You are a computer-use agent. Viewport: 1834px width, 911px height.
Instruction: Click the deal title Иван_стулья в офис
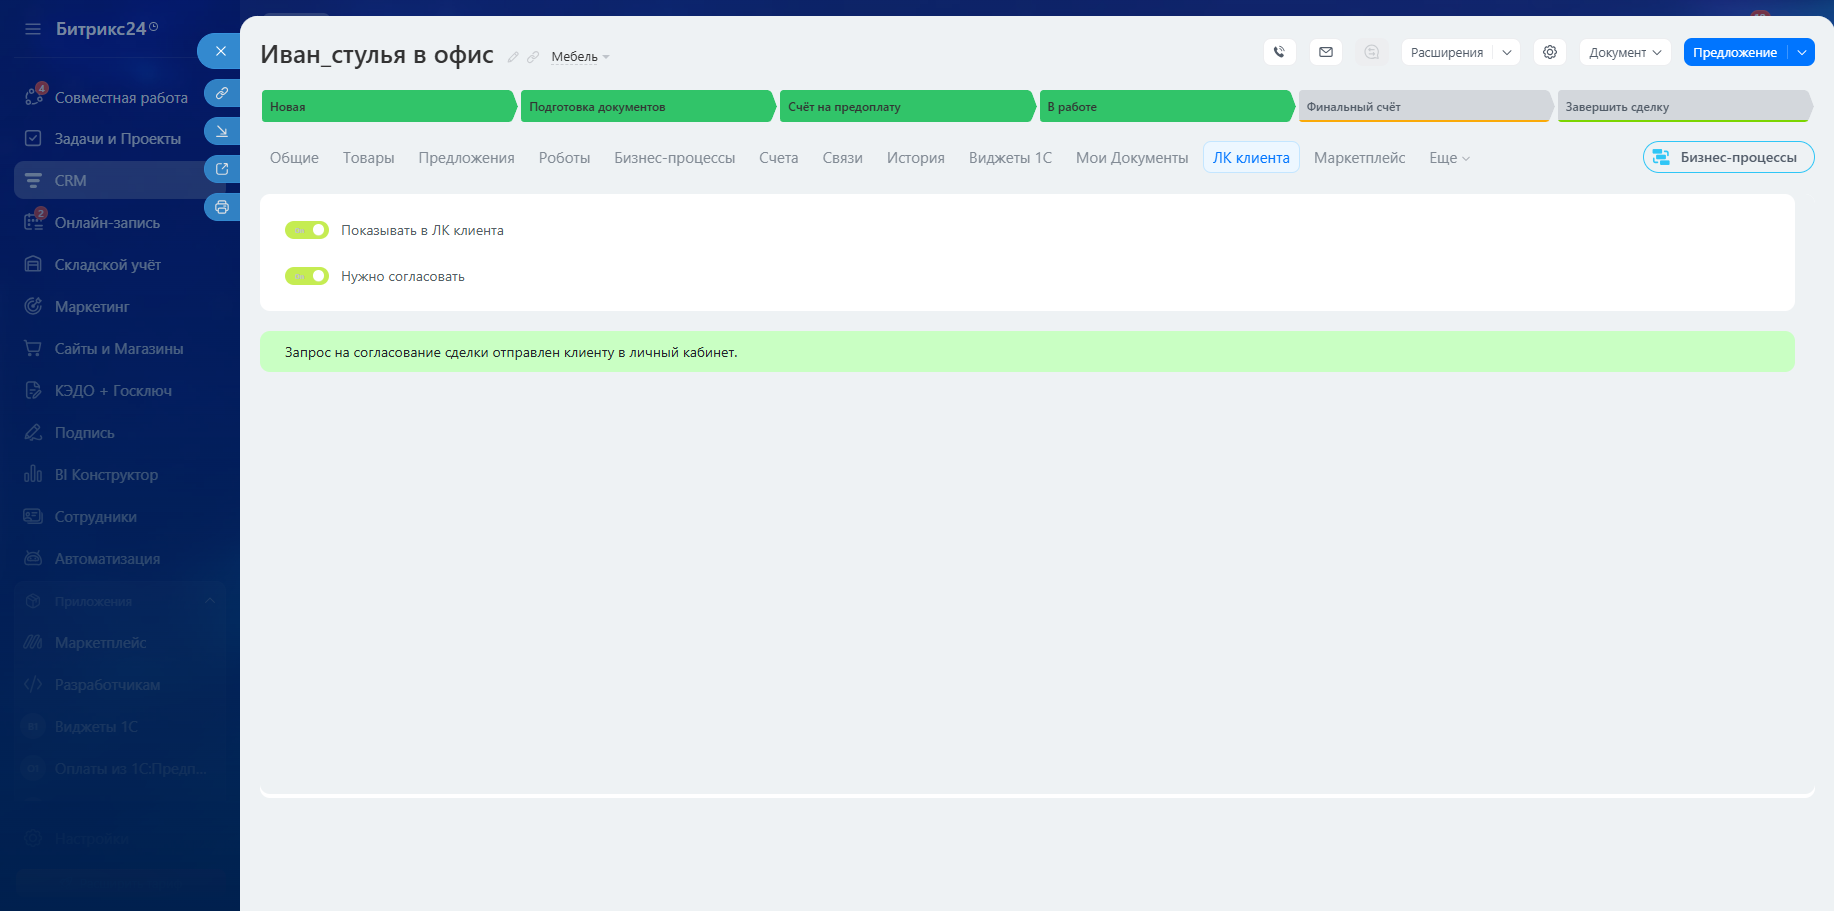[377, 54]
